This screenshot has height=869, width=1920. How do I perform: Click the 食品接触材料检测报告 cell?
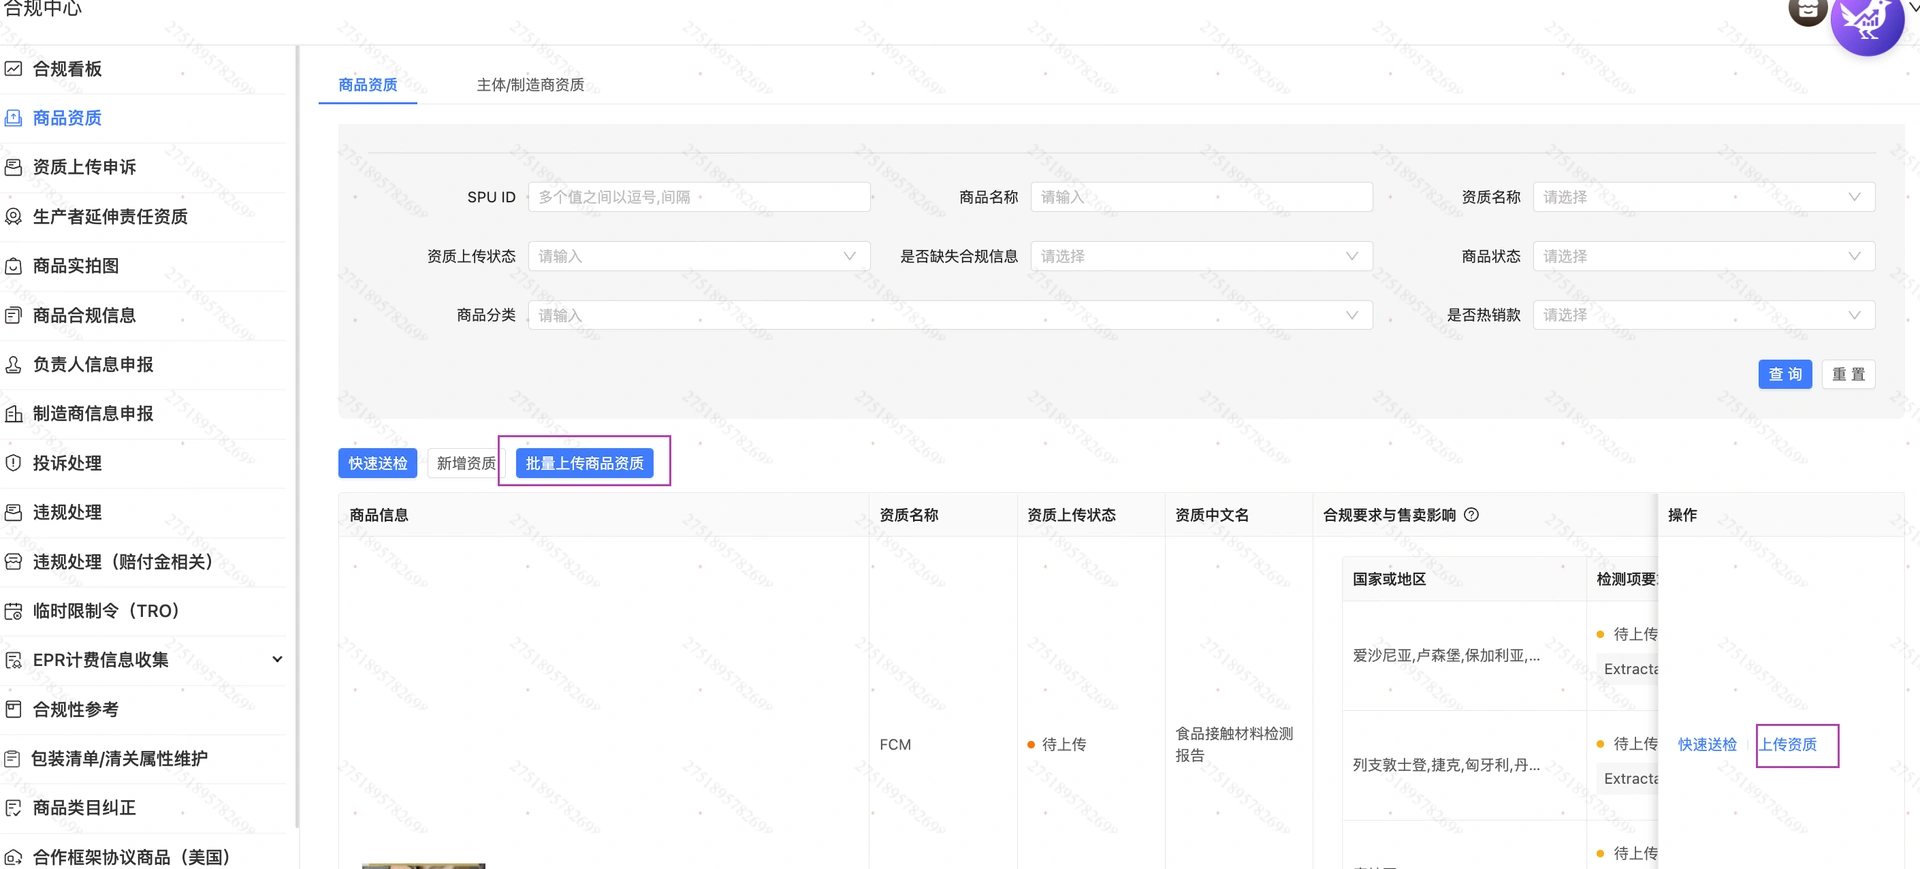pyautogui.click(x=1234, y=744)
